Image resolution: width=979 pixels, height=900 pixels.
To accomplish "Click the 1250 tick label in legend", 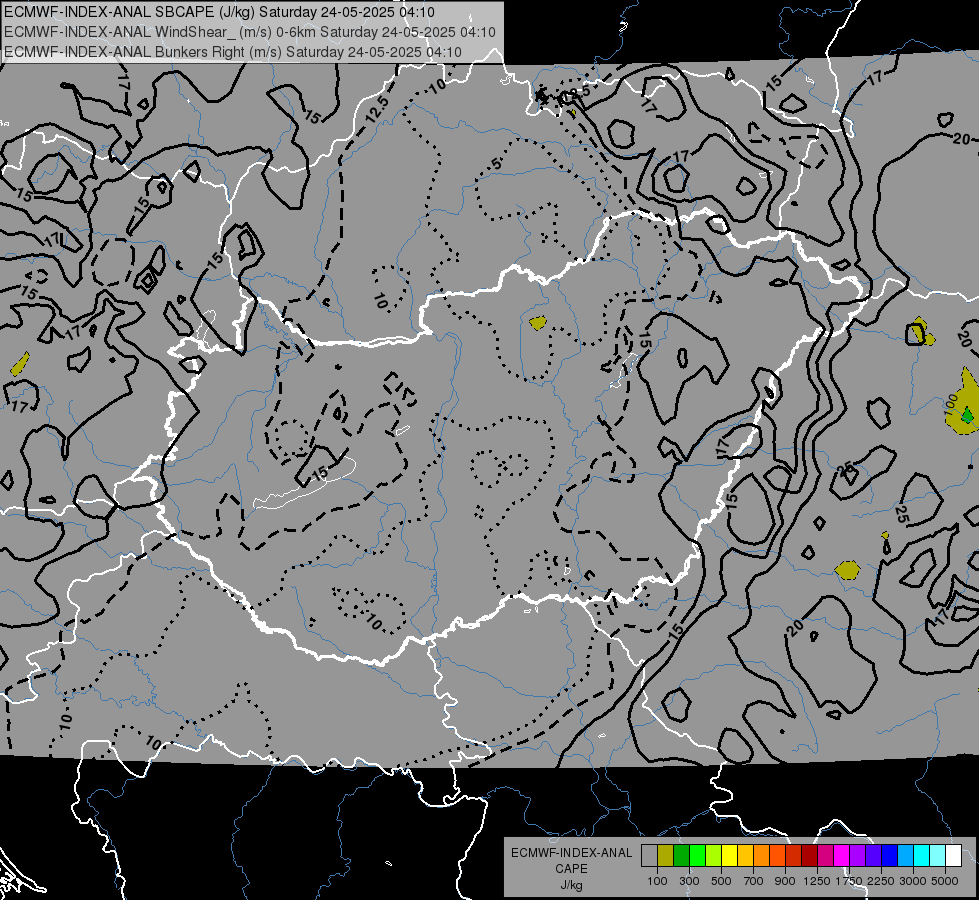I will (x=817, y=881).
